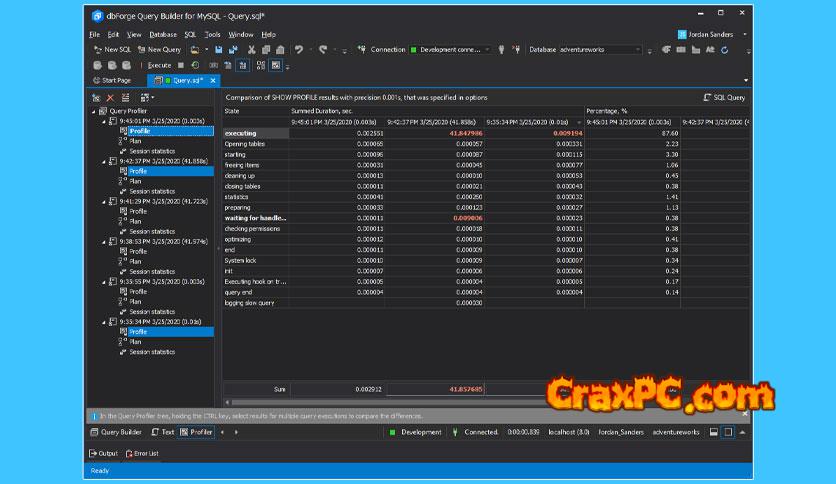Click the Save file icon
The width and height of the screenshot is (836, 484).
[x=218, y=49]
